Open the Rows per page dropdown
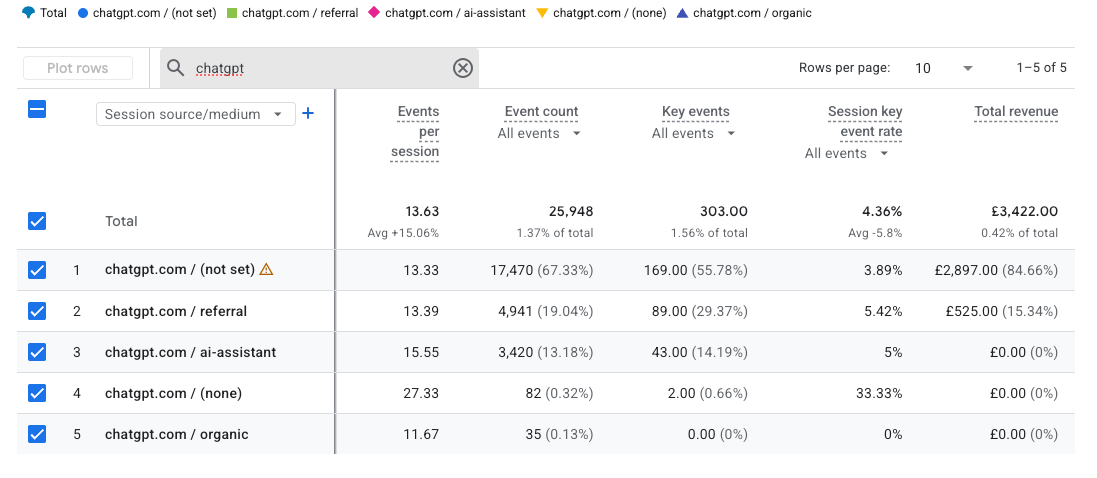The image size is (1097, 478). point(944,68)
